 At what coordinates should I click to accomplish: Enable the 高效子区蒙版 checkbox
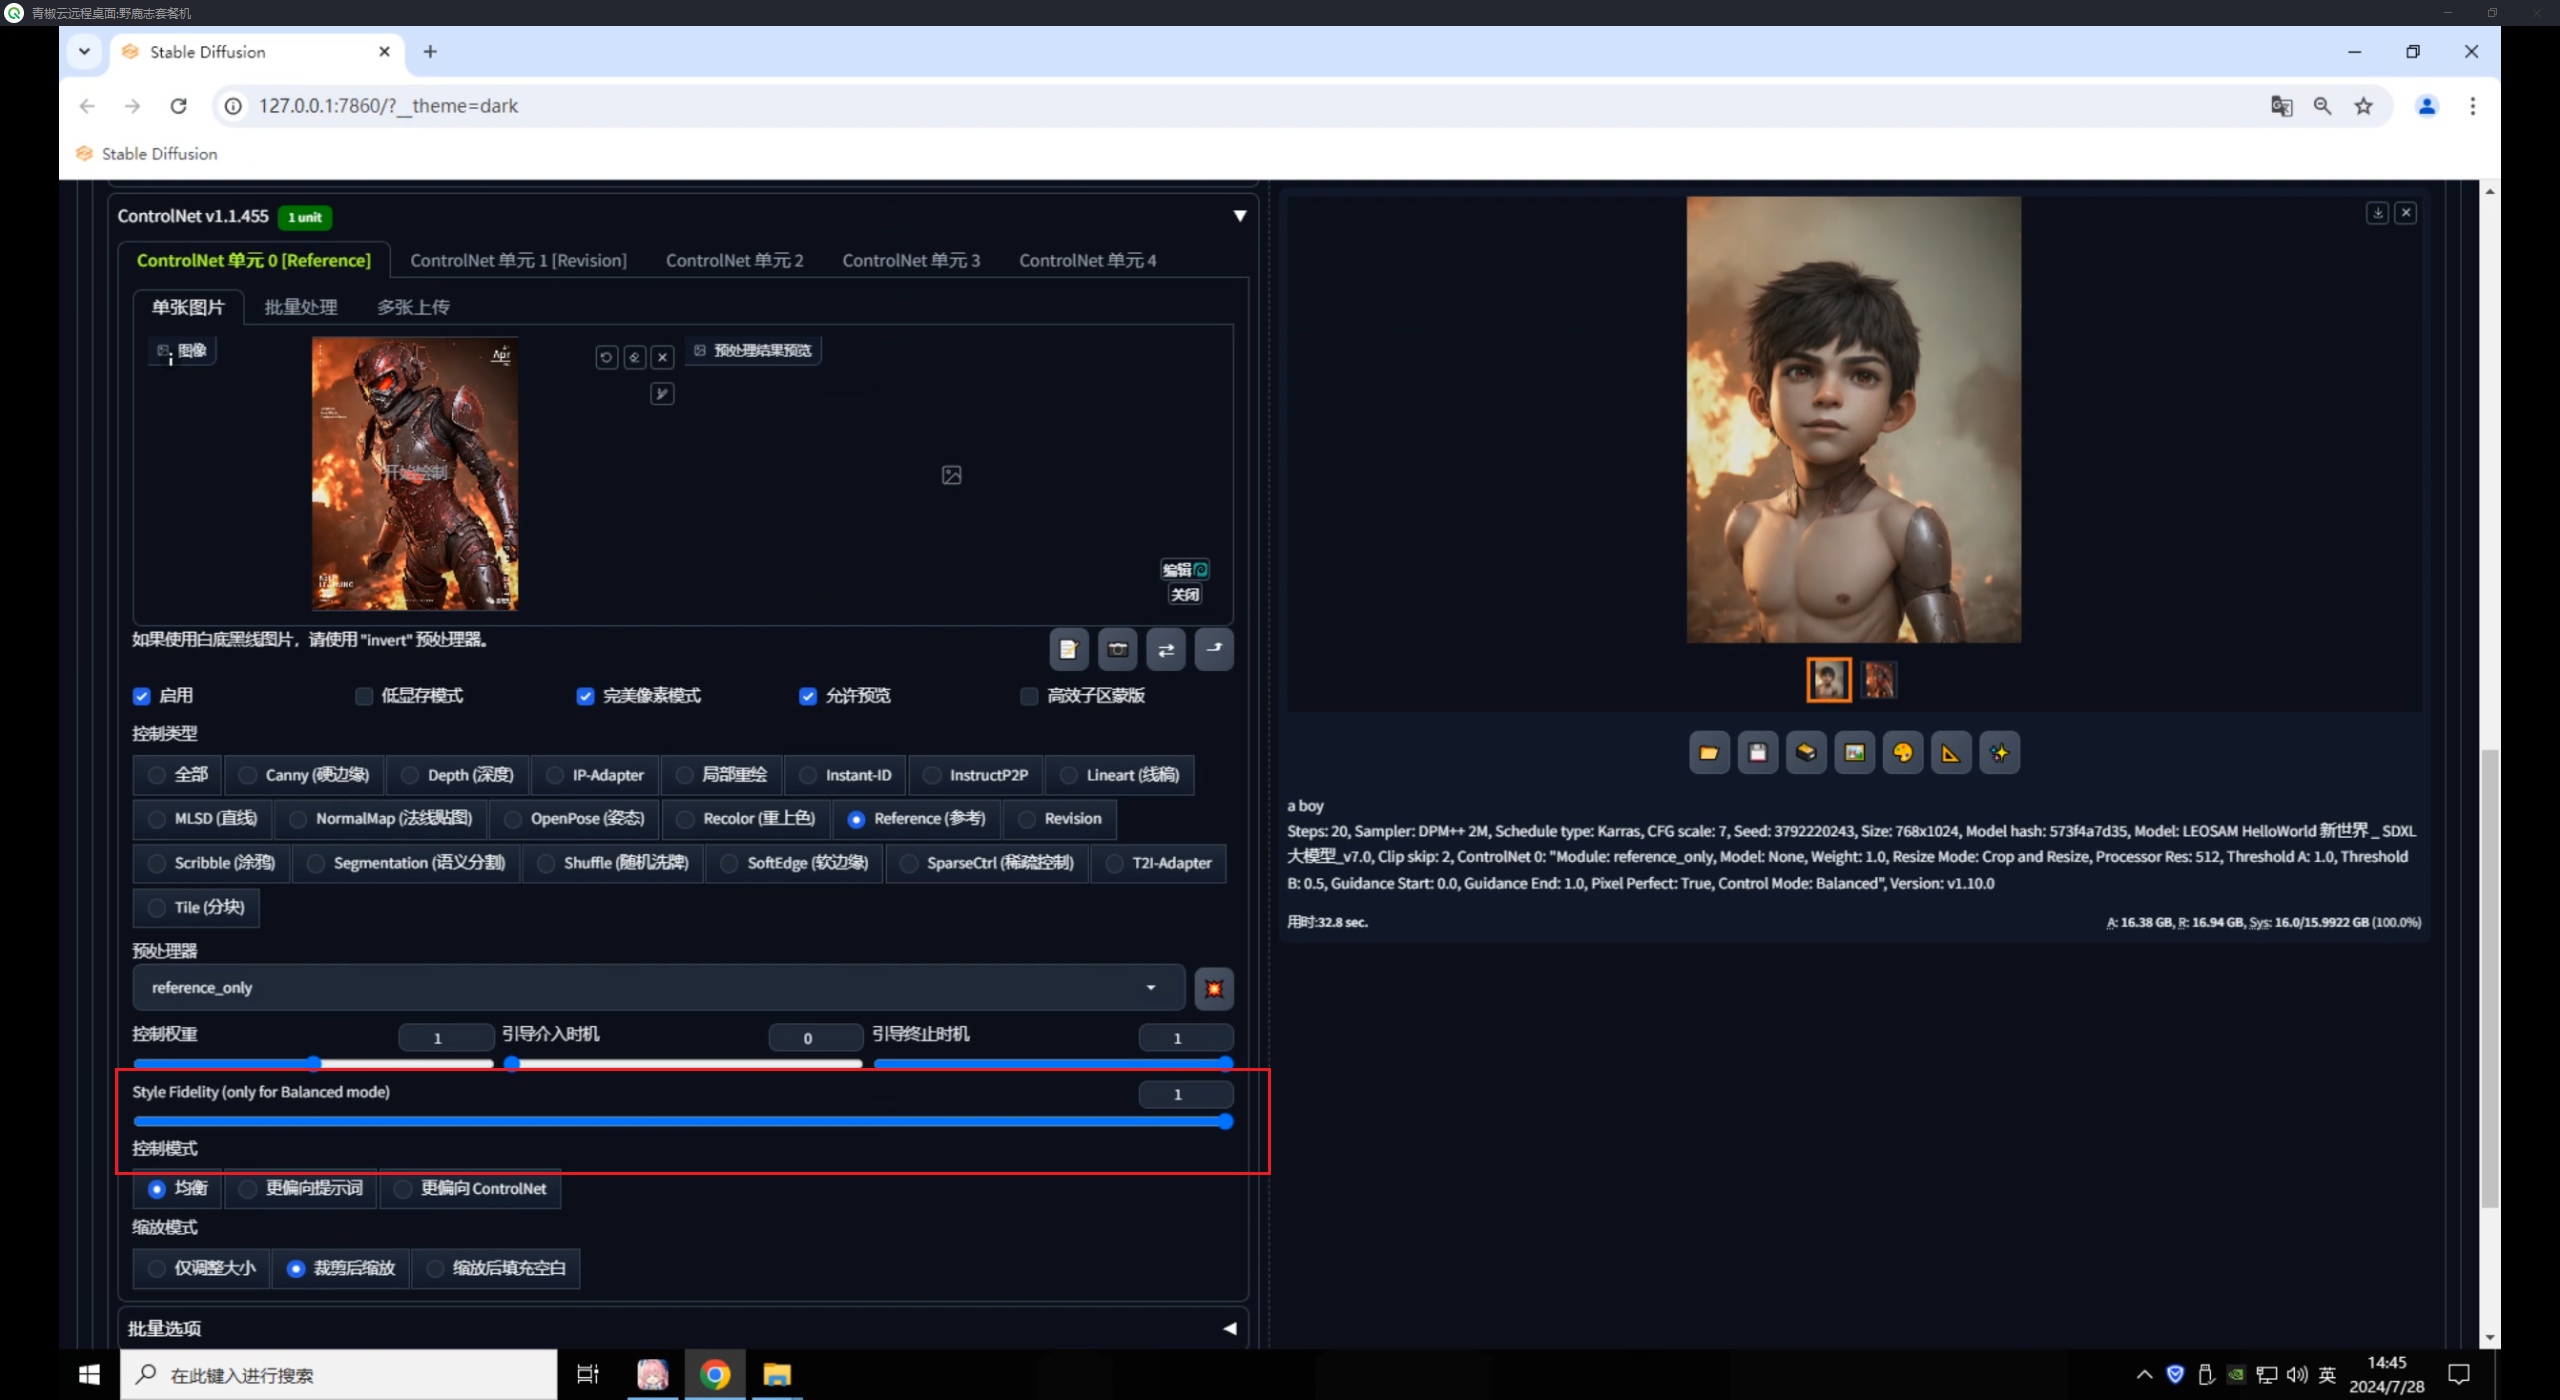(1029, 696)
